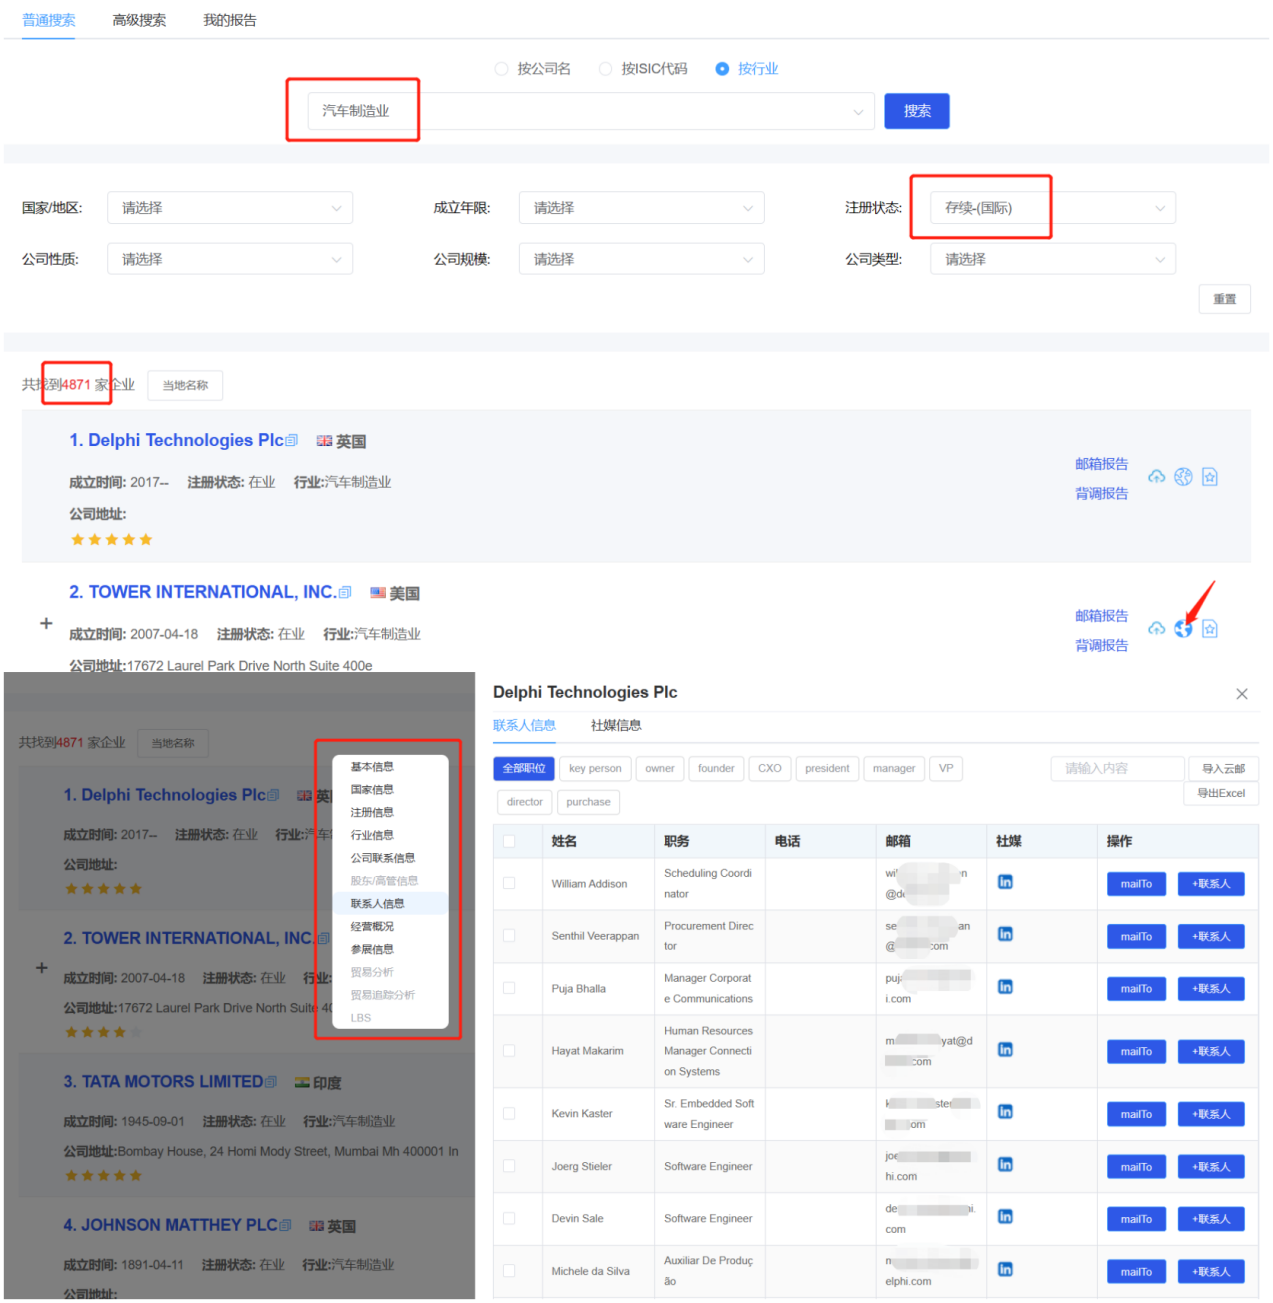Image resolution: width=1273 pixels, height=1303 pixels.
Task: Open the 国家/地区 dropdown
Action: tap(230, 208)
